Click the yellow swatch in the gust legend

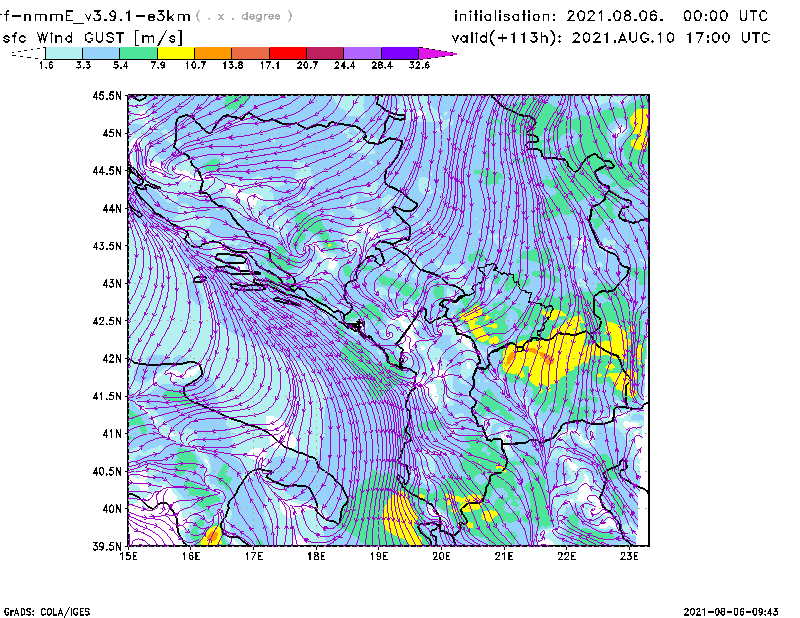[175, 52]
